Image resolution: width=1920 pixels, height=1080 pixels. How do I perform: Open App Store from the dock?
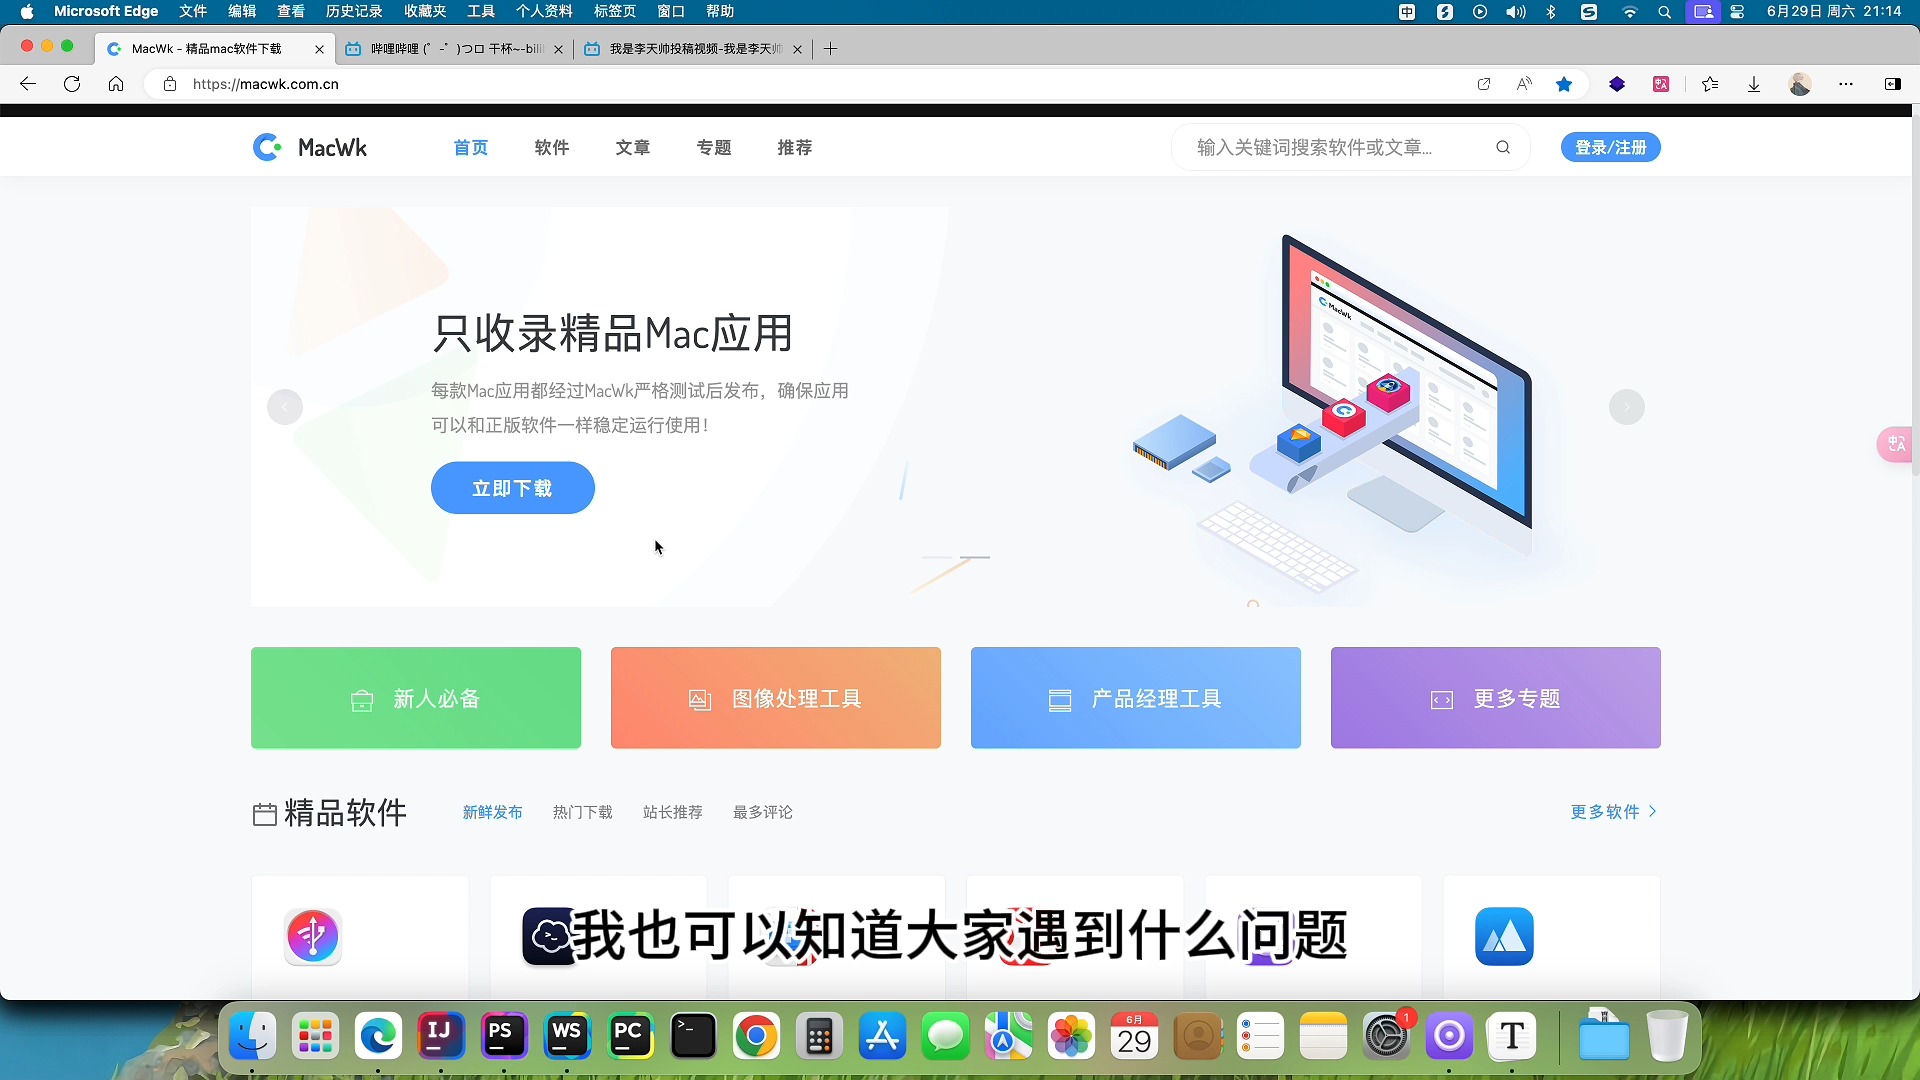pyautogui.click(x=882, y=1037)
